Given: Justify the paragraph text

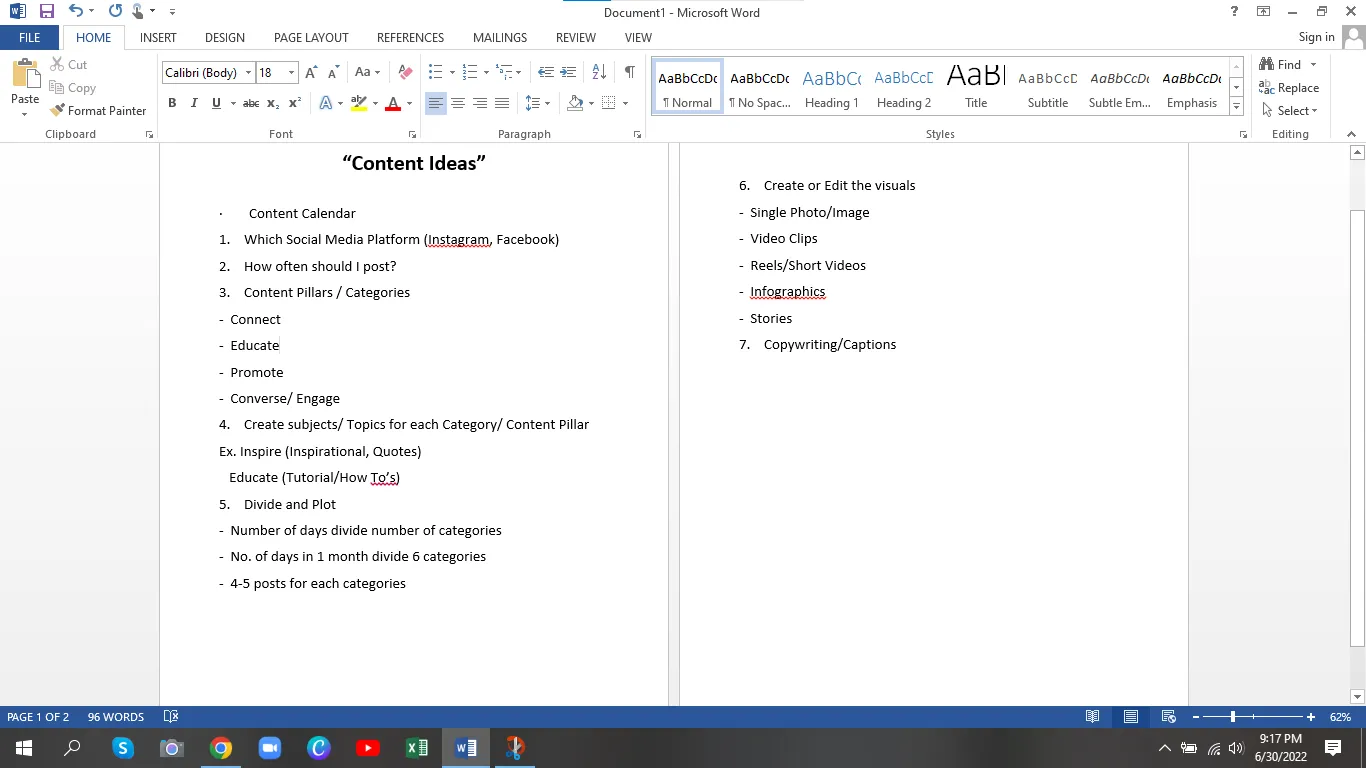Looking at the screenshot, I should (502, 103).
